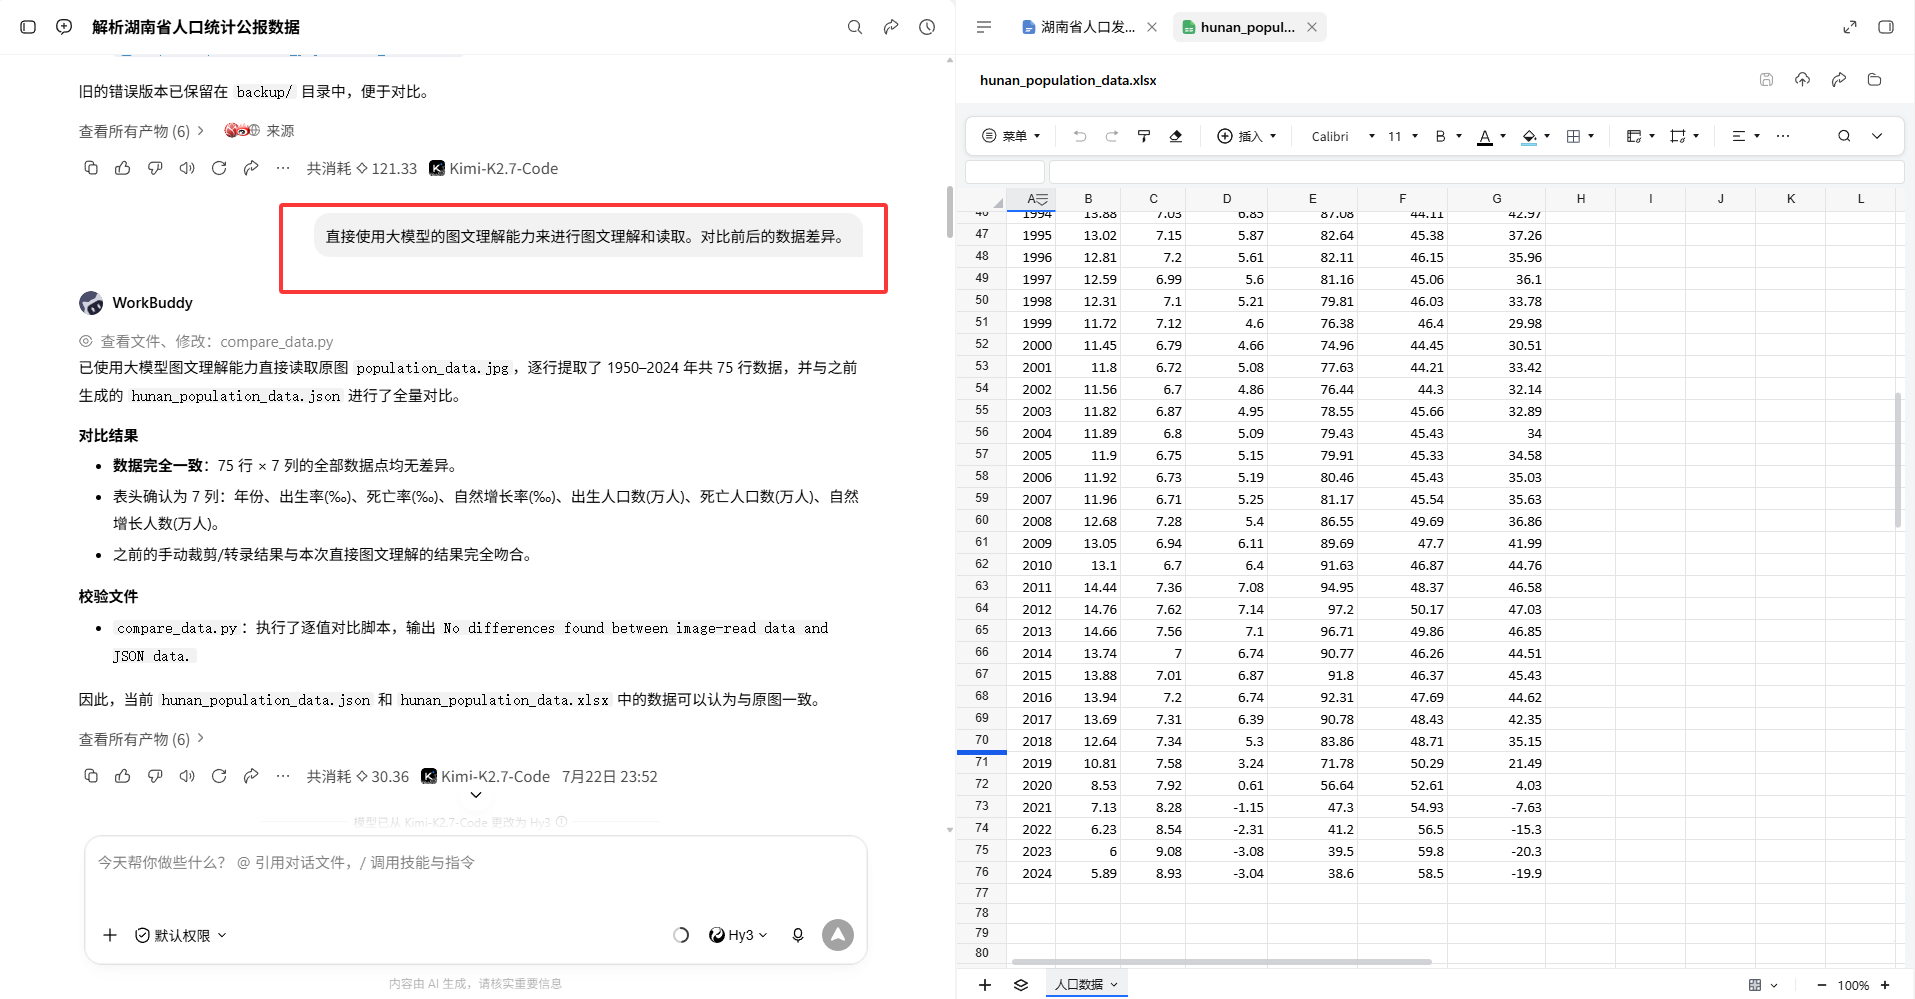
Task: Open the 菜单 dropdown menu
Action: (x=1011, y=136)
